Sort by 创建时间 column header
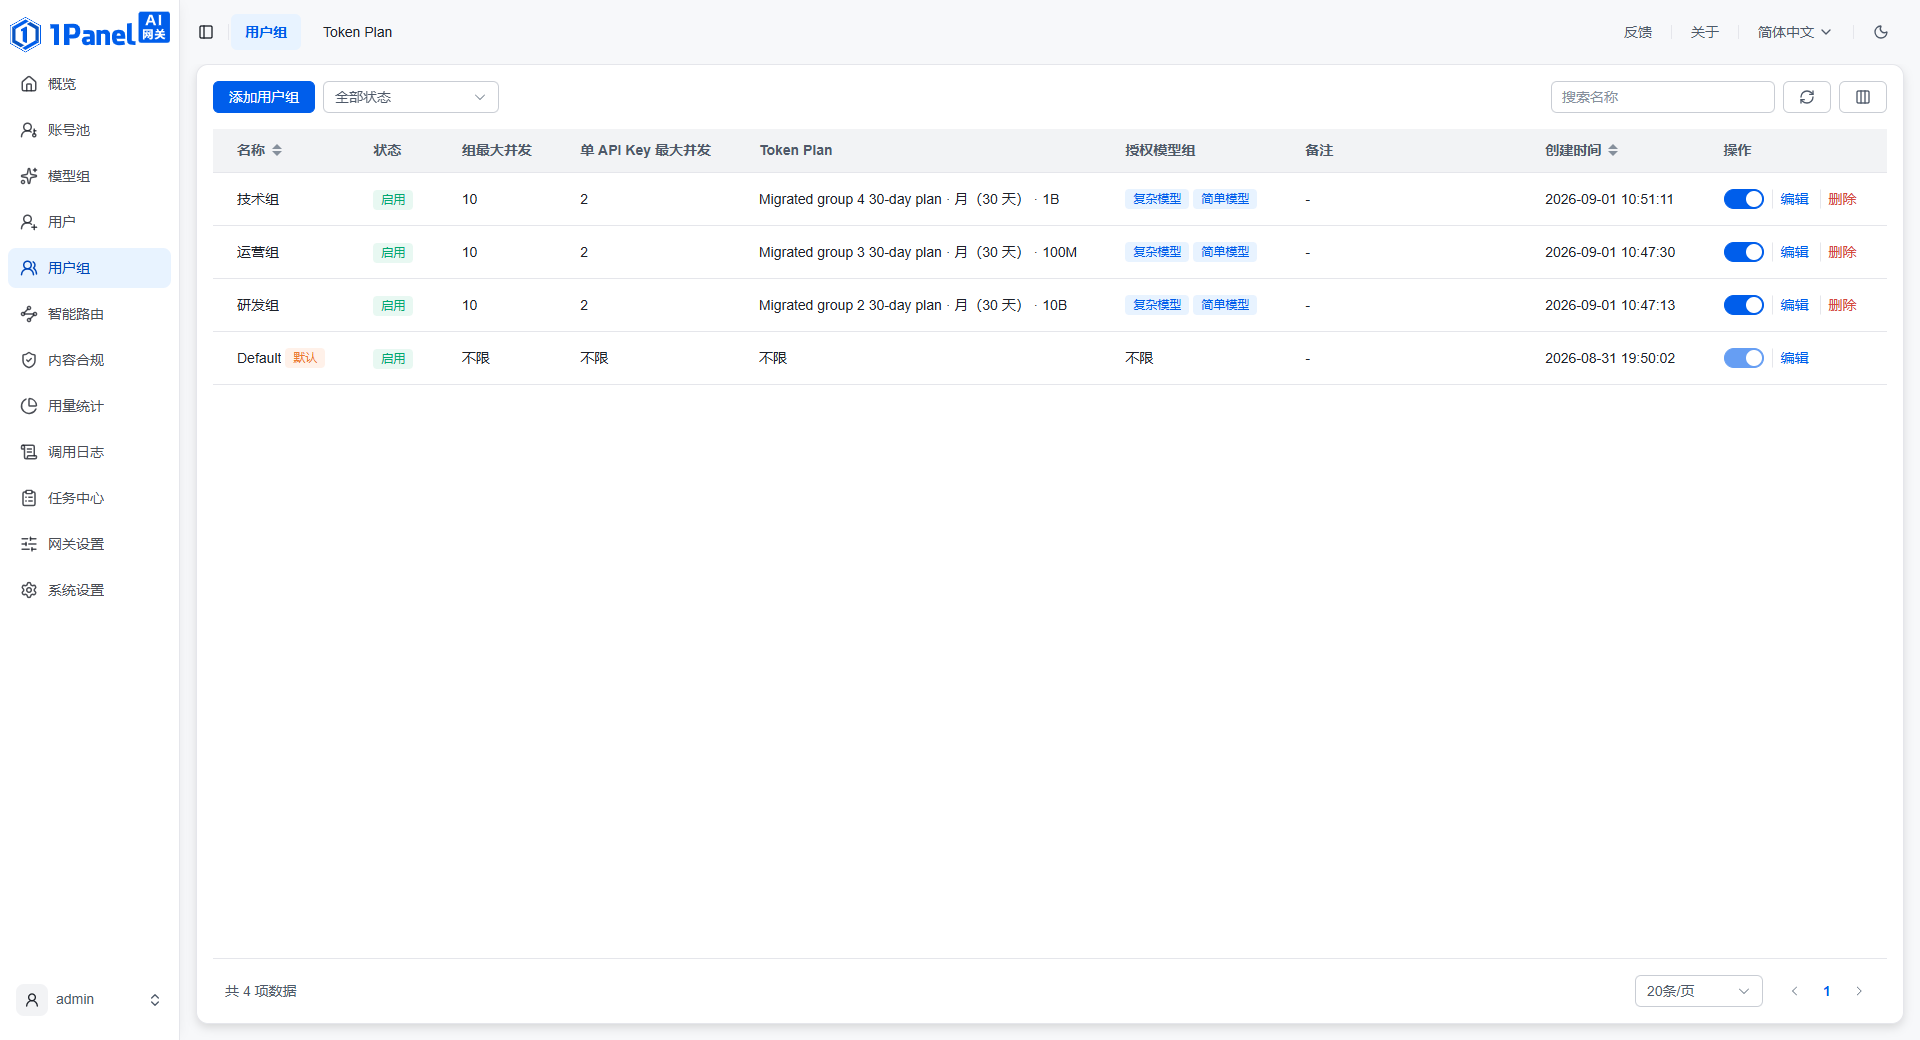Viewport: 1920px width, 1040px height. (1581, 150)
